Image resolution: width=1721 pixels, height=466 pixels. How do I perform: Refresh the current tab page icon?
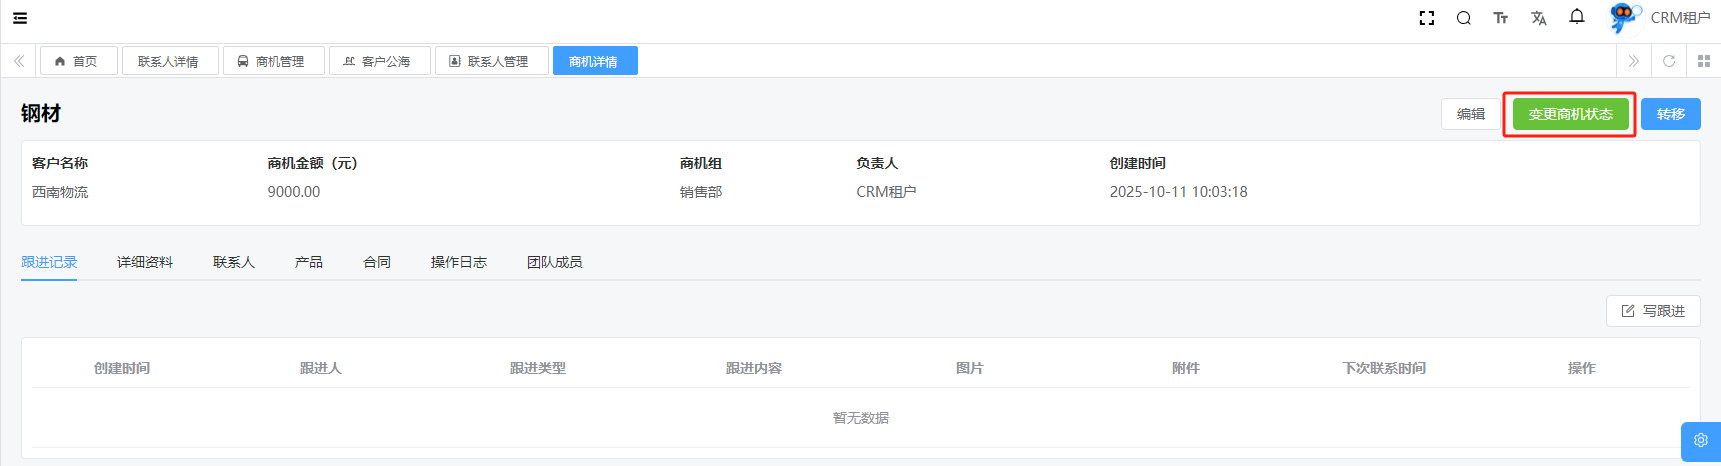pyautogui.click(x=1669, y=61)
